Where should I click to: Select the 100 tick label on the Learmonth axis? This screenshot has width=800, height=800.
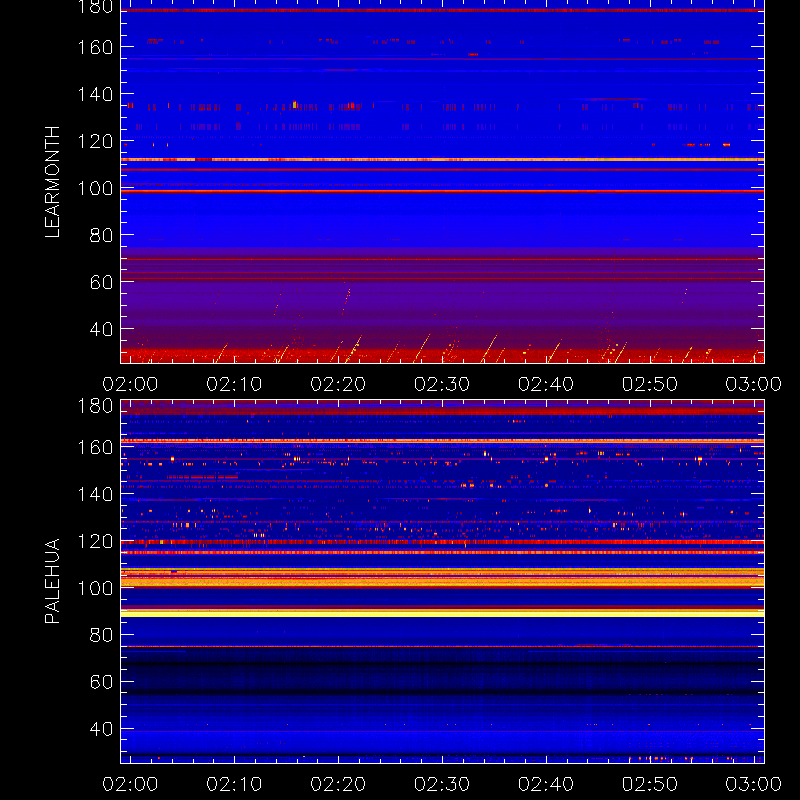tap(95, 188)
